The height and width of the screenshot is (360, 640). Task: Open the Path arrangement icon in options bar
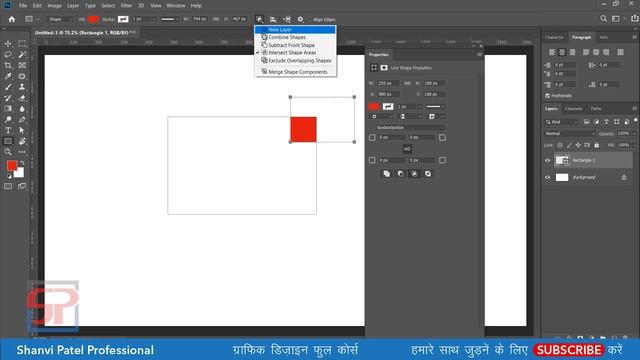tap(287, 19)
